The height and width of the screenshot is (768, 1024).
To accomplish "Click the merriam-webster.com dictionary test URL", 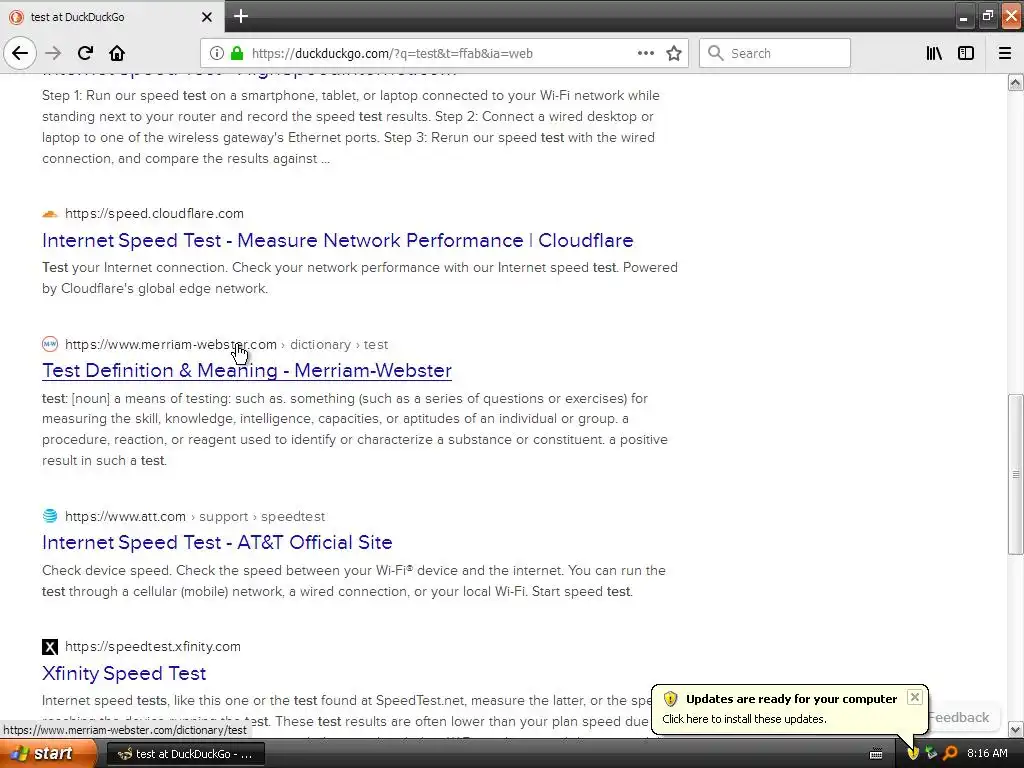I will point(226,344).
